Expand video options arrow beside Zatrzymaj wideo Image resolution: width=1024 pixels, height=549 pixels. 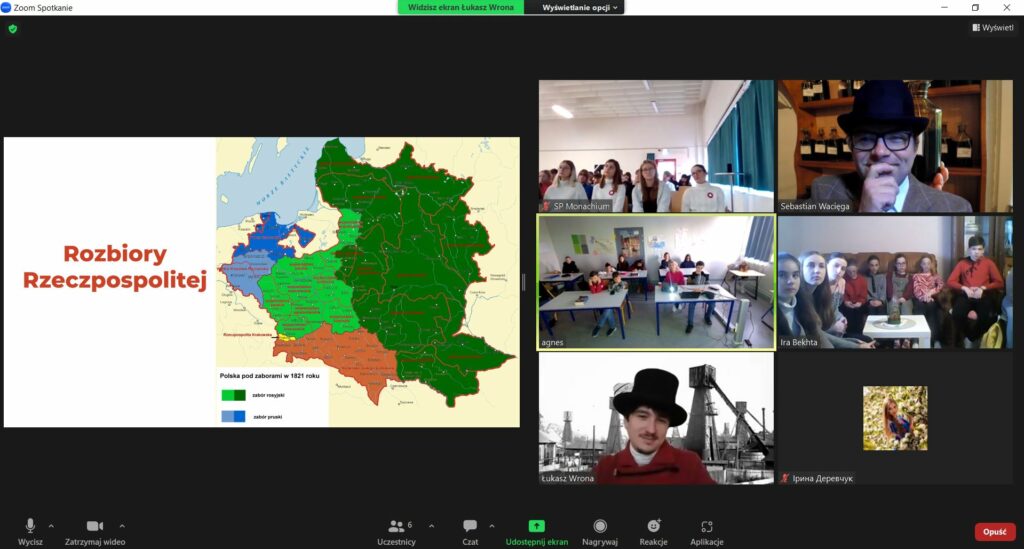click(x=122, y=525)
